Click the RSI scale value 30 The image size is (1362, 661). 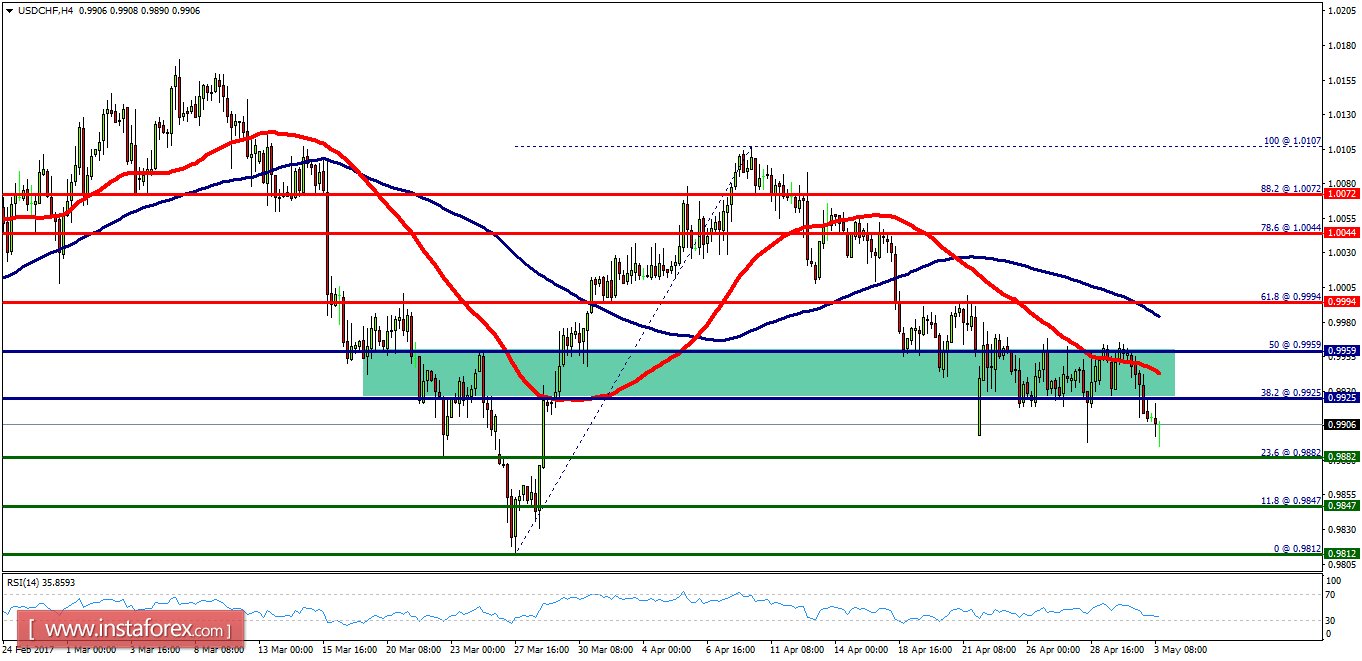coord(1333,620)
